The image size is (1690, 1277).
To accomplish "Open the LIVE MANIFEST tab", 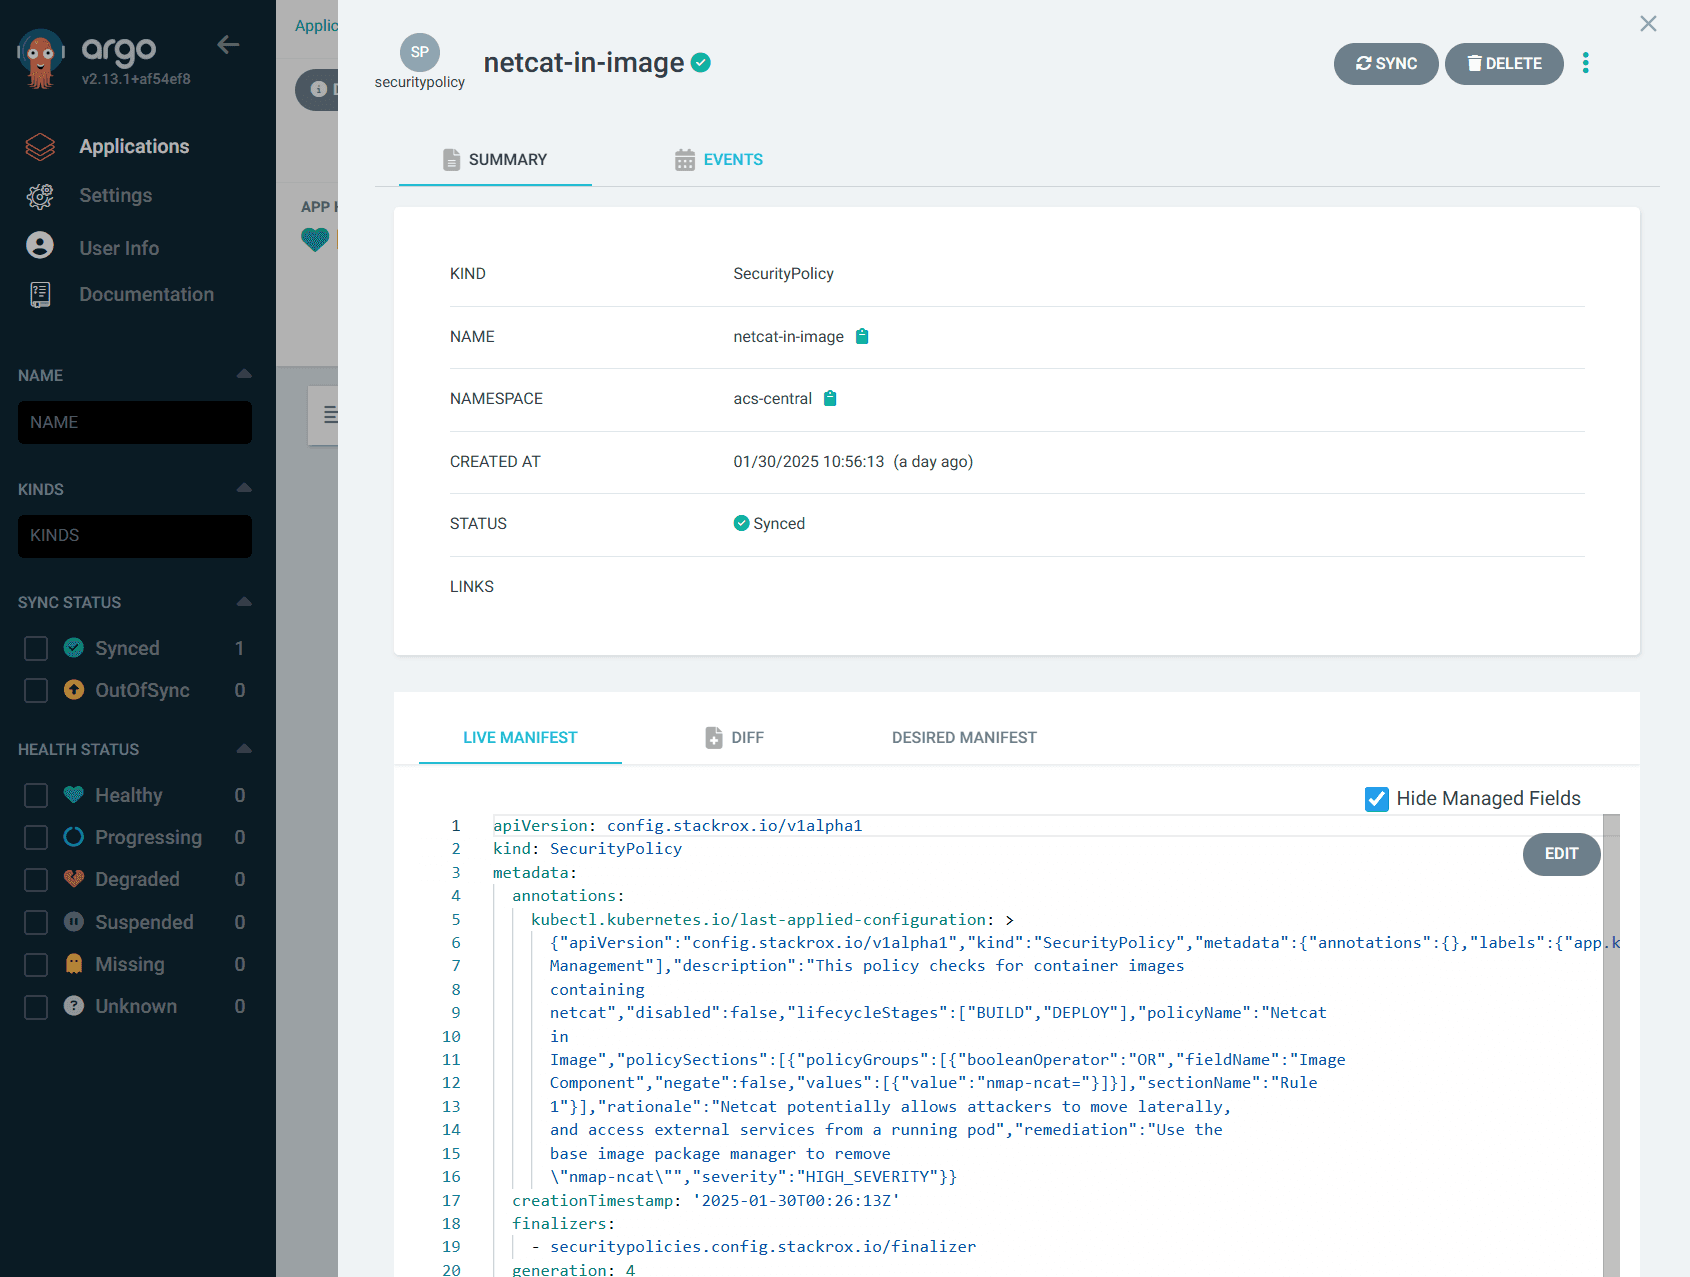I will point(520,738).
